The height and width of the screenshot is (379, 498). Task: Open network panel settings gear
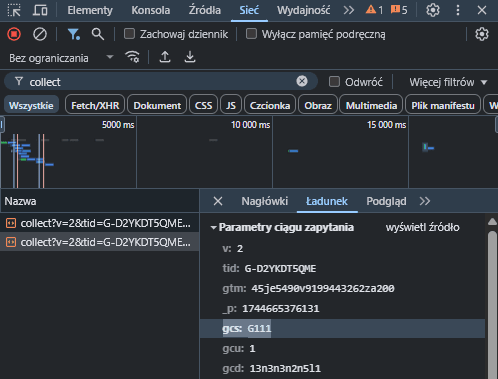pyautogui.click(x=482, y=34)
